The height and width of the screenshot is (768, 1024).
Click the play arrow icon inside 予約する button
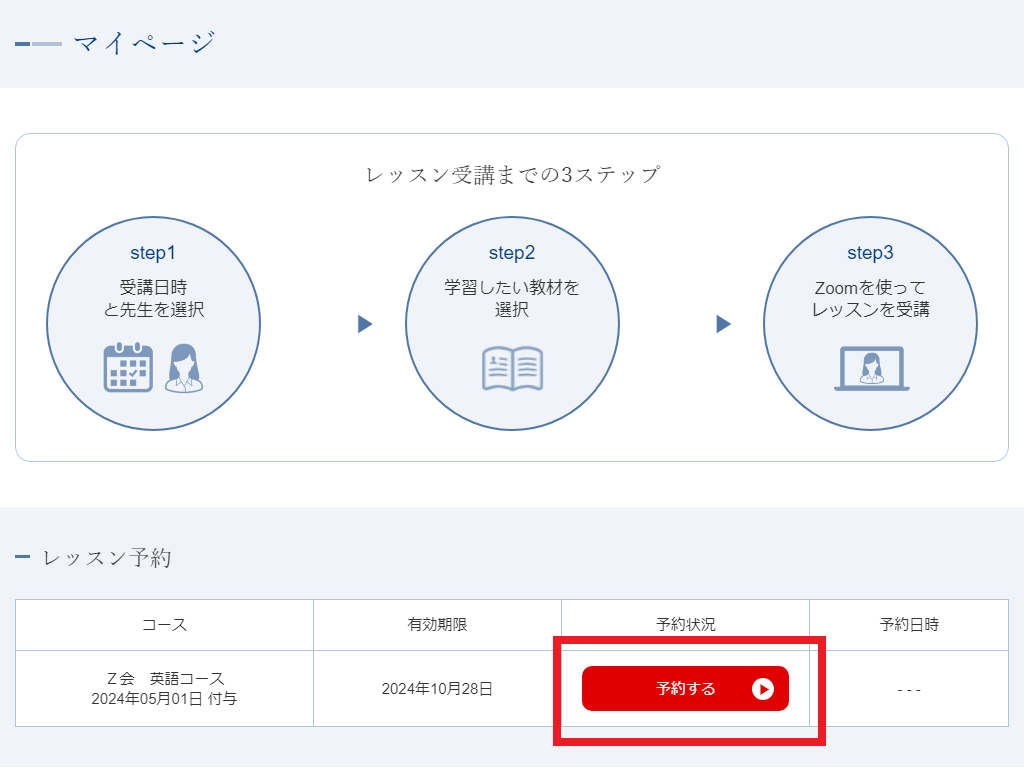(763, 689)
